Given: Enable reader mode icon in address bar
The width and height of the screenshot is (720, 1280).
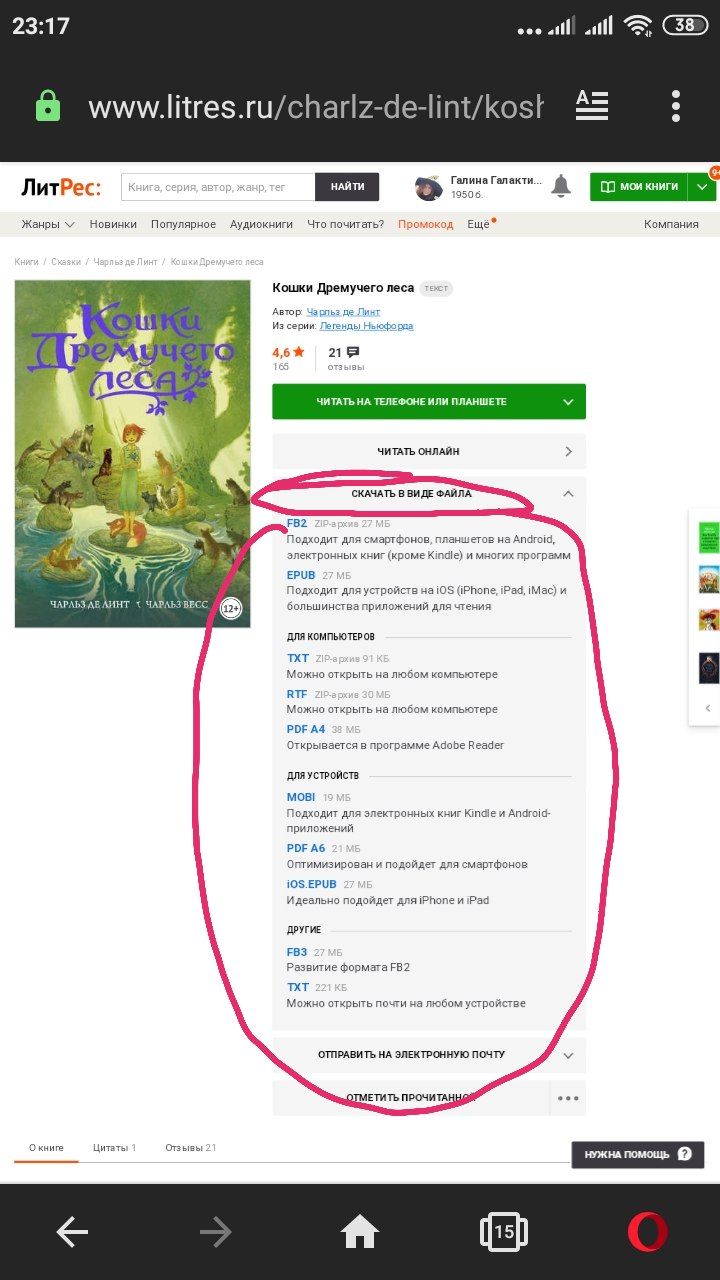Looking at the screenshot, I should [592, 105].
